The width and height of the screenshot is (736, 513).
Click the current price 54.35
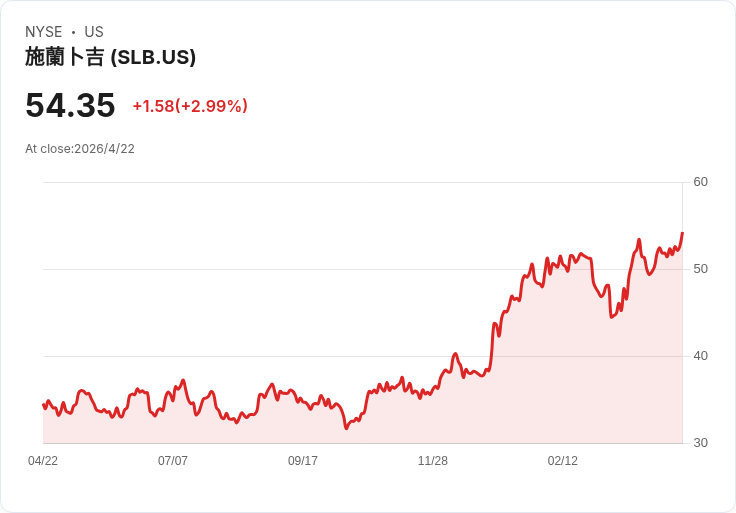pyautogui.click(x=70, y=105)
